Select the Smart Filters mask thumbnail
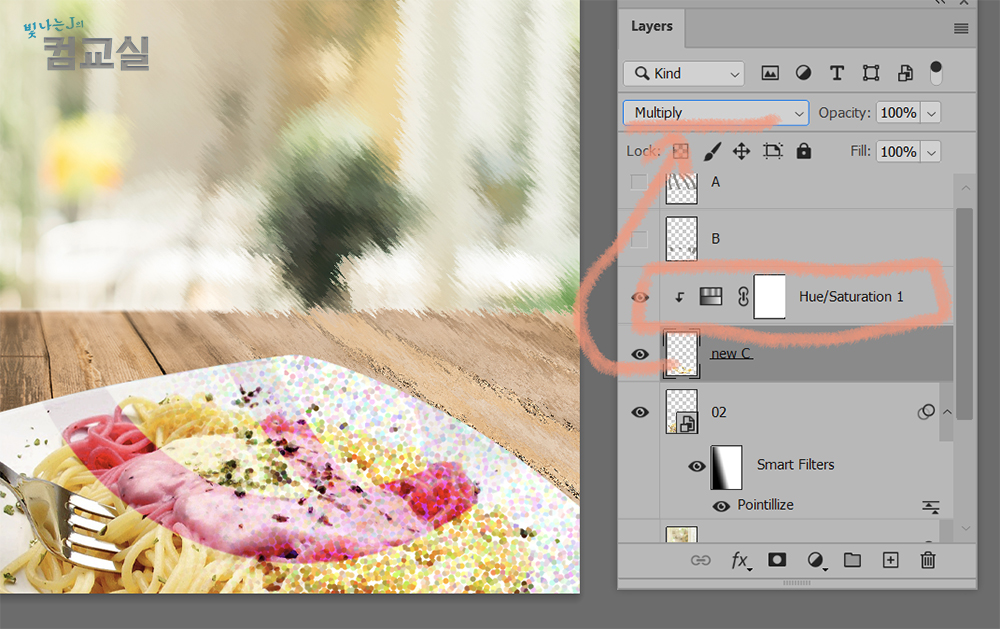Viewport: 1000px width, 629px height. coord(726,467)
